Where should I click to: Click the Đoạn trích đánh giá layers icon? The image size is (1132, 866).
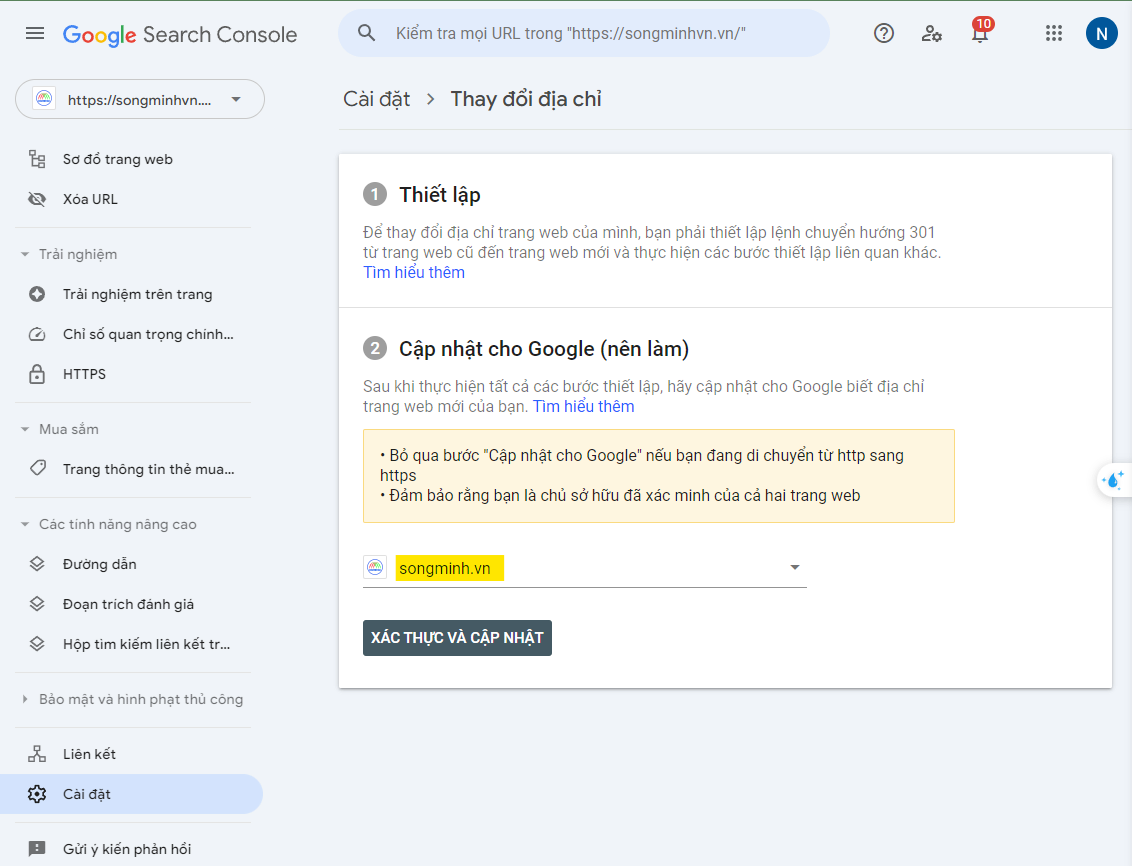pyautogui.click(x=37, y=604)
